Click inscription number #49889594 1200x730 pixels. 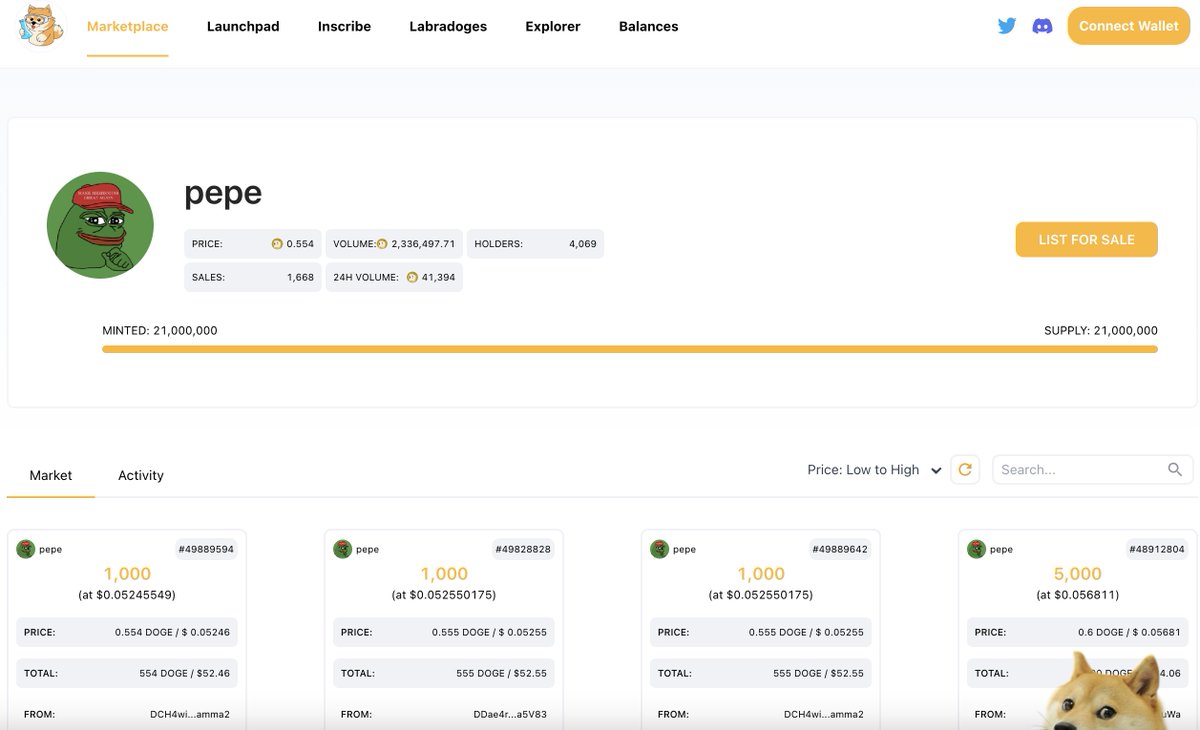point(207,549)
